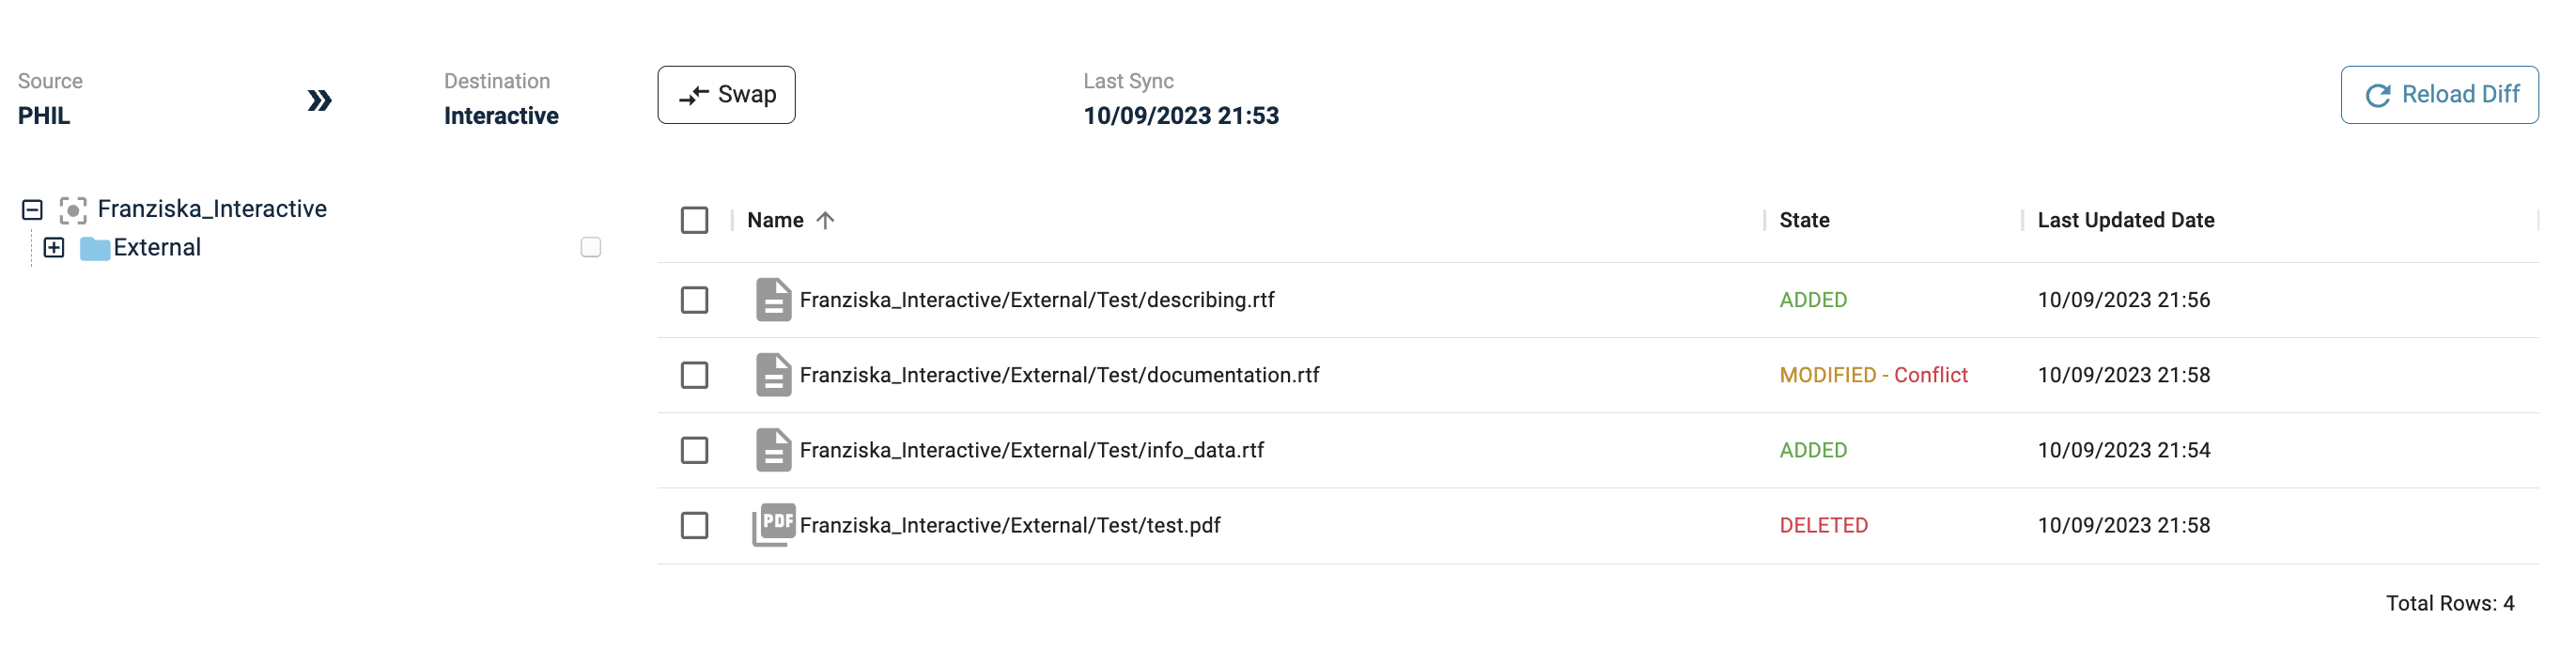Click the PDF icon for test.pdf

point(773,525)
